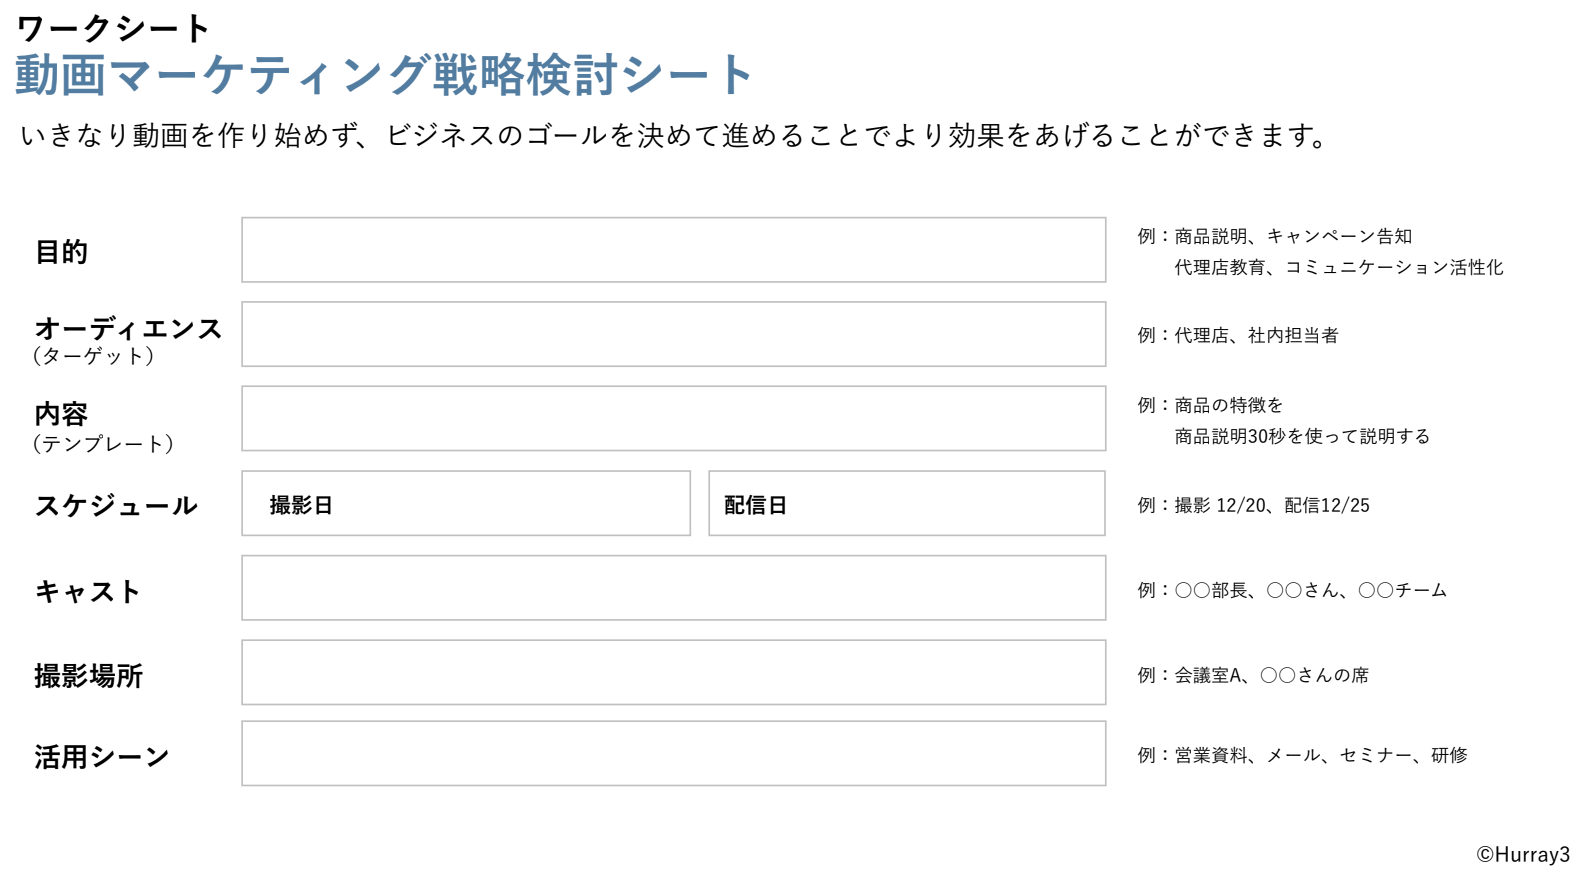Click the オーディエンス label text
The height and width of the screenshot is (878, 1582).
[x=128, y=329]
